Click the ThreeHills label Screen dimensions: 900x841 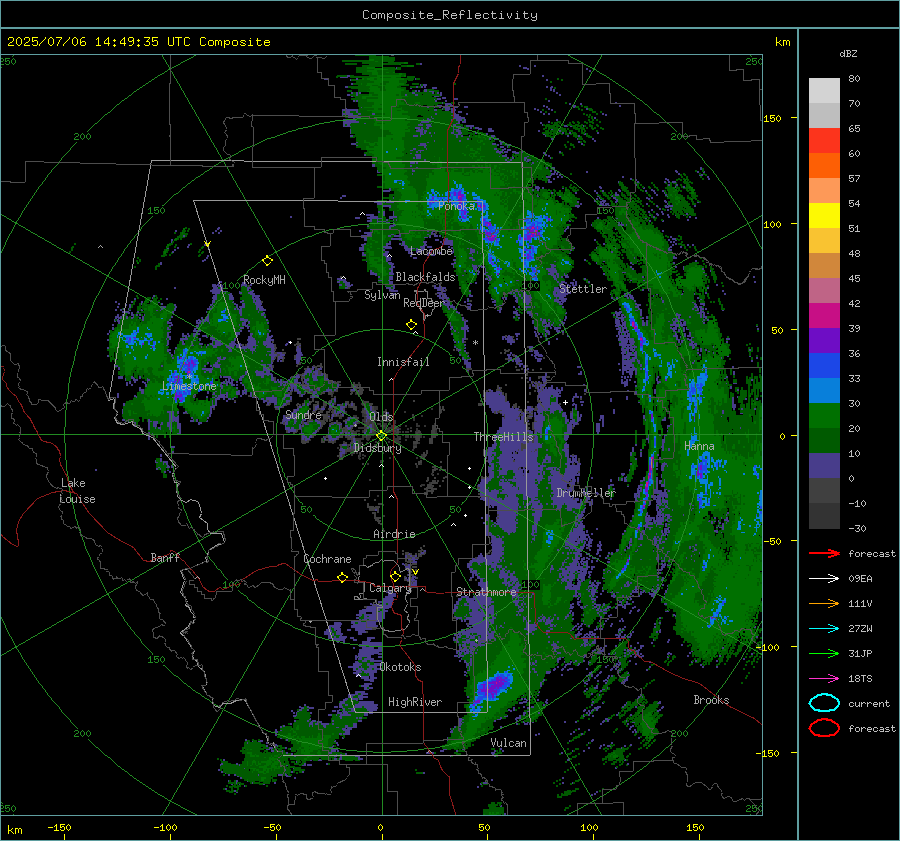(x=503, y=437)
